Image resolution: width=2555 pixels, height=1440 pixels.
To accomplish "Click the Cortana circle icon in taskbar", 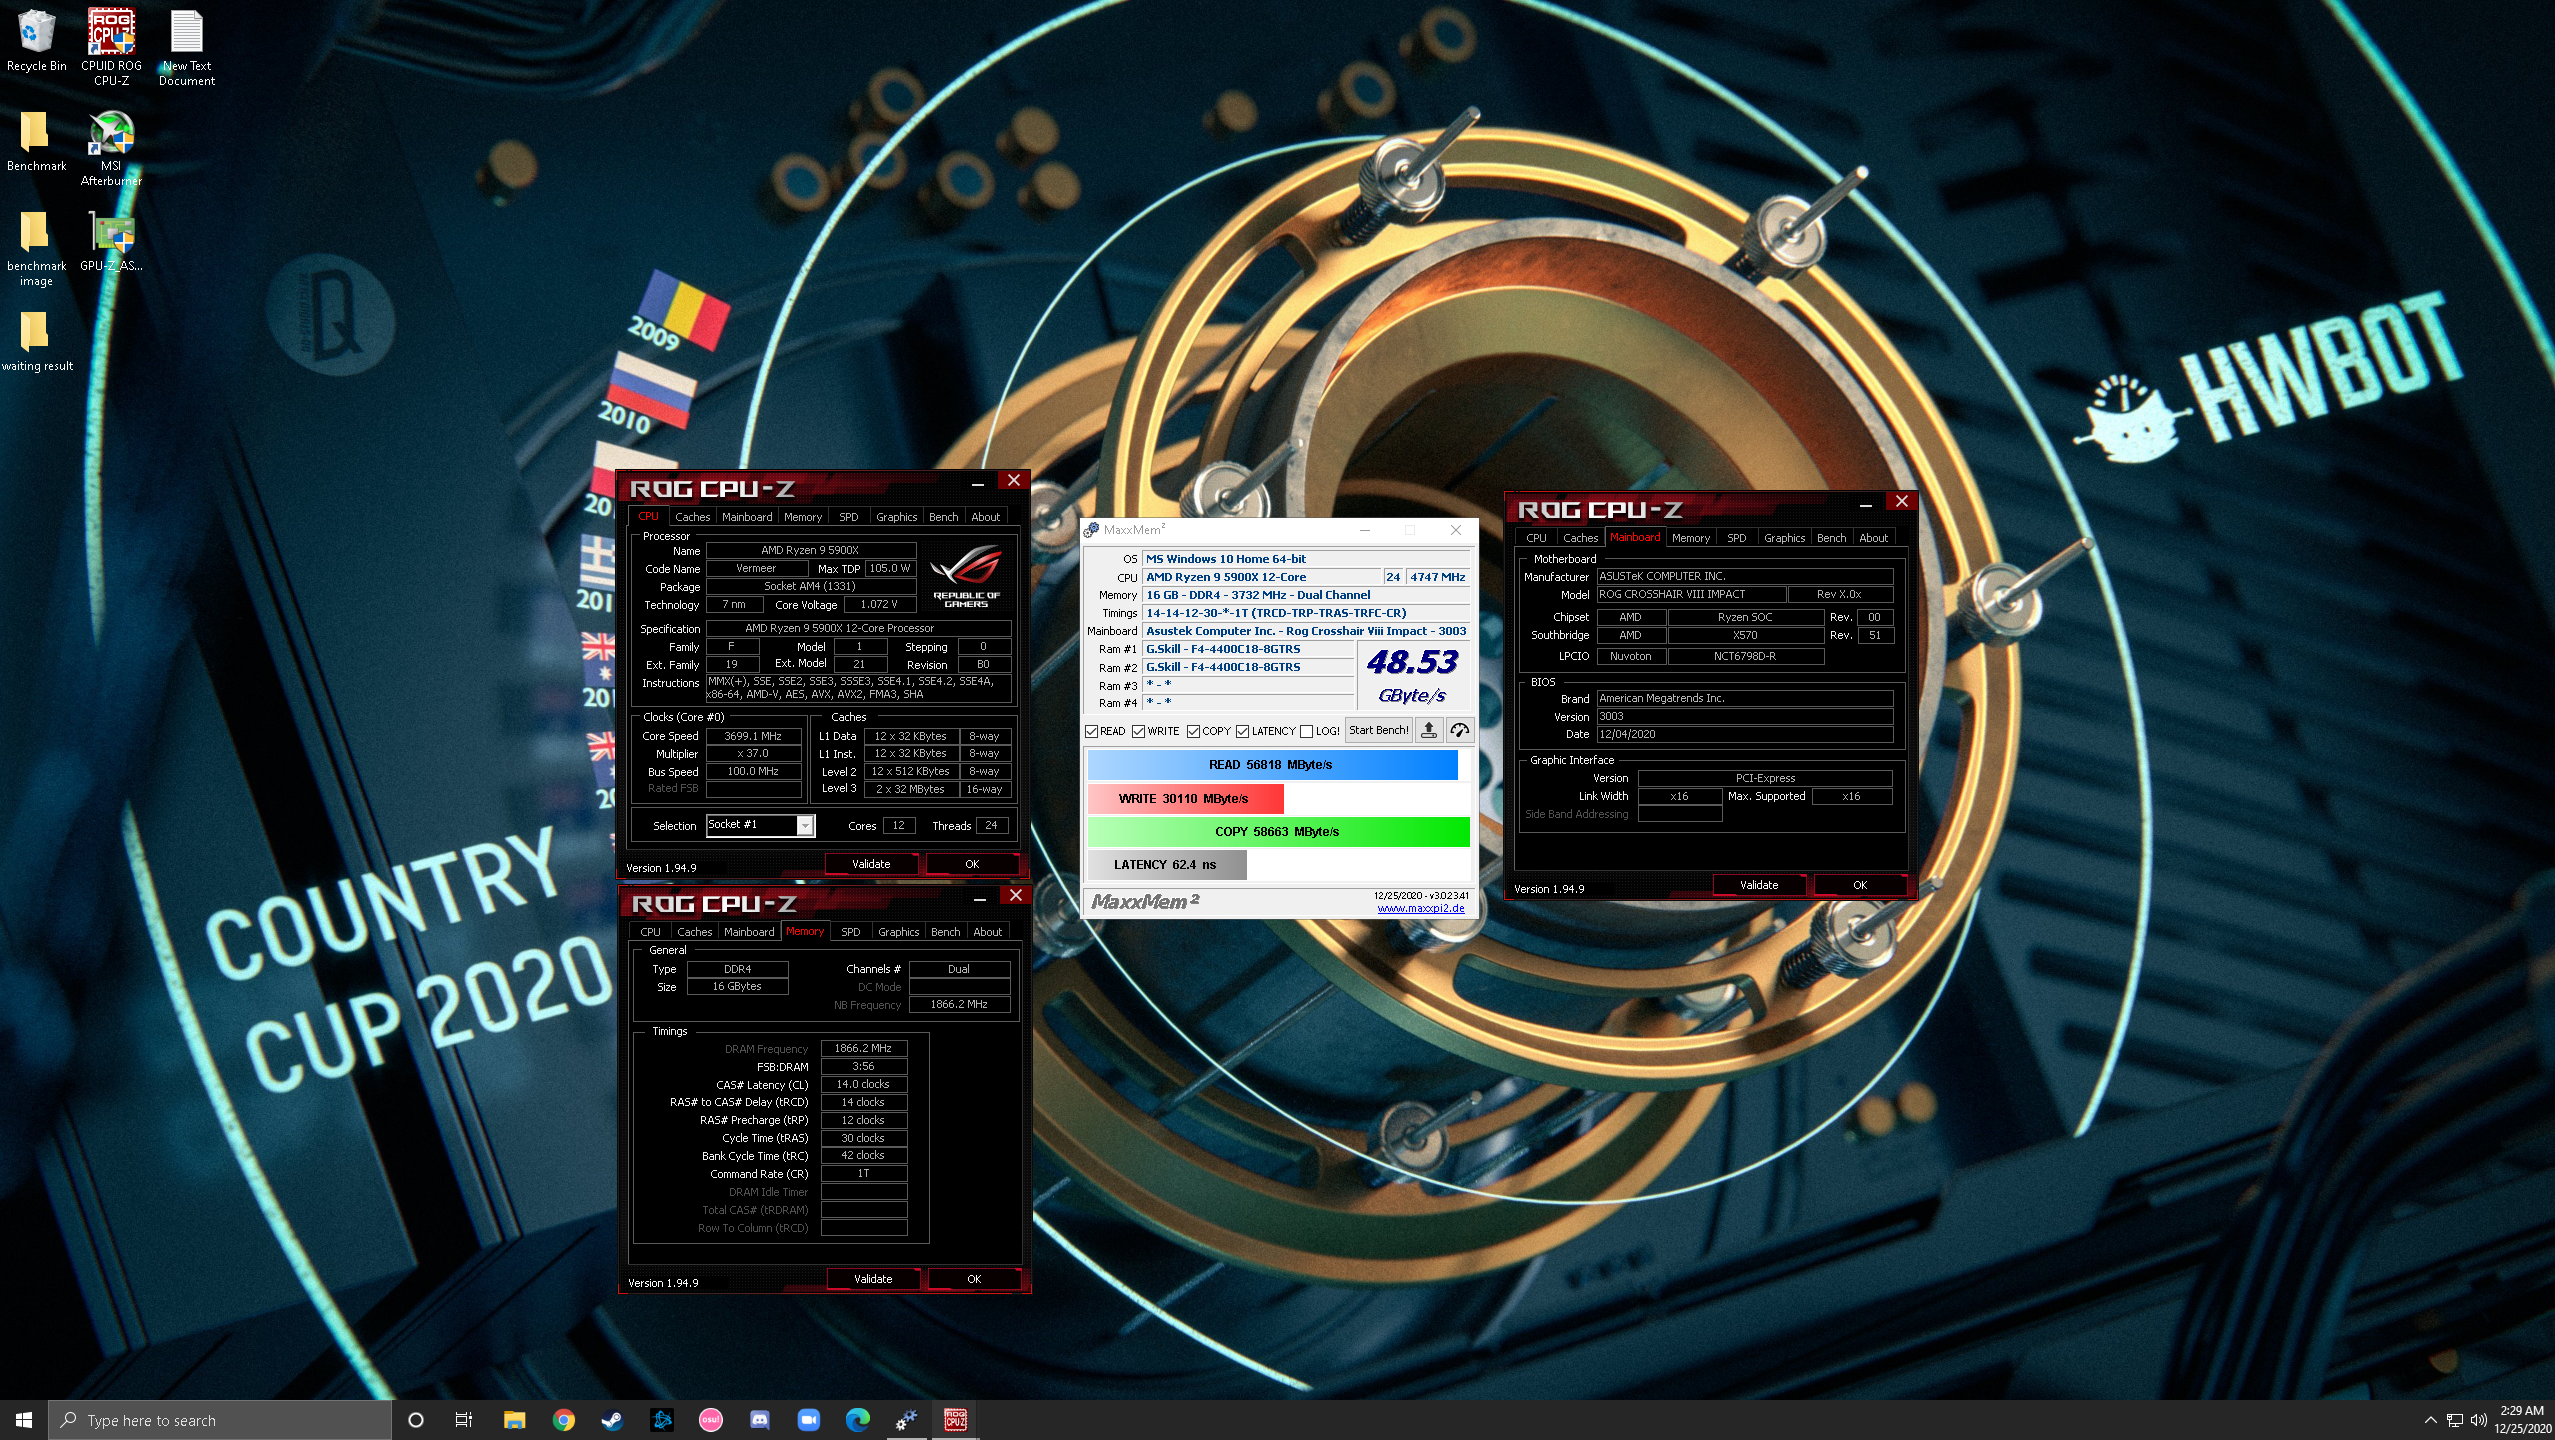I will 416,1420.
